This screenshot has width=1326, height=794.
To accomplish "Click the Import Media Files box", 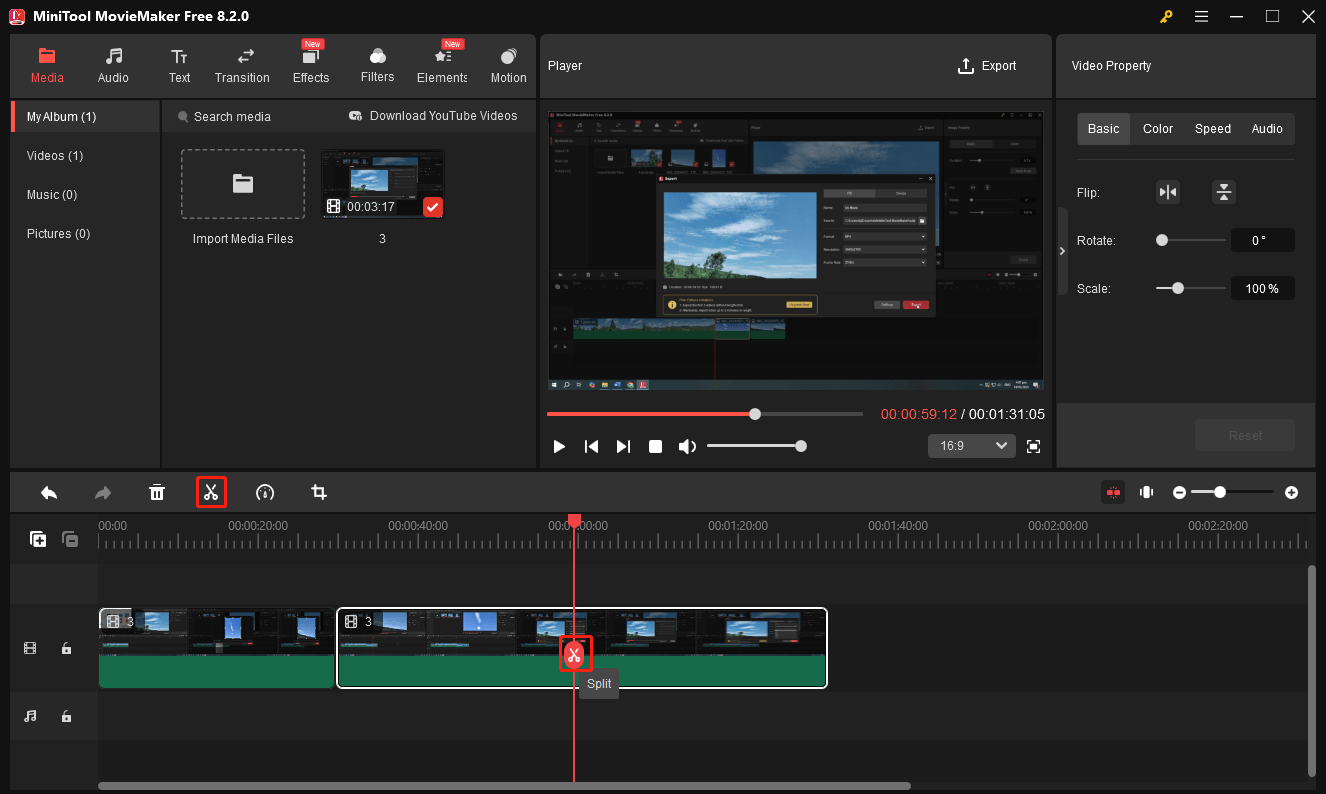I will click(243, 184).
